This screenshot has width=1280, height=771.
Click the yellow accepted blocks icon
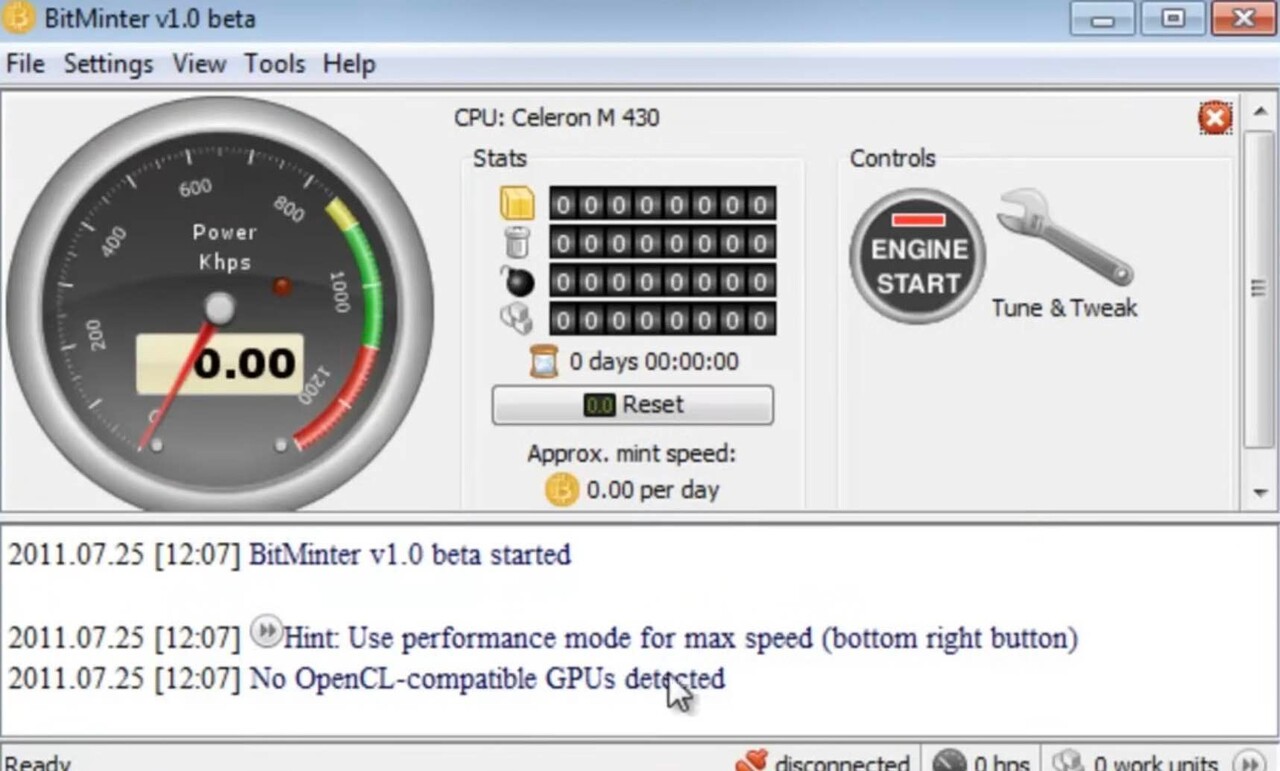tap(517, 204)
